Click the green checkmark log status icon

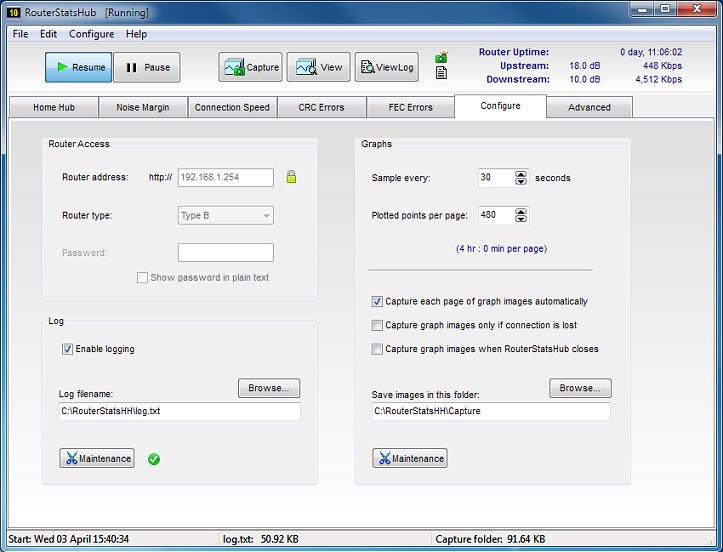click(x=154, y=459)
